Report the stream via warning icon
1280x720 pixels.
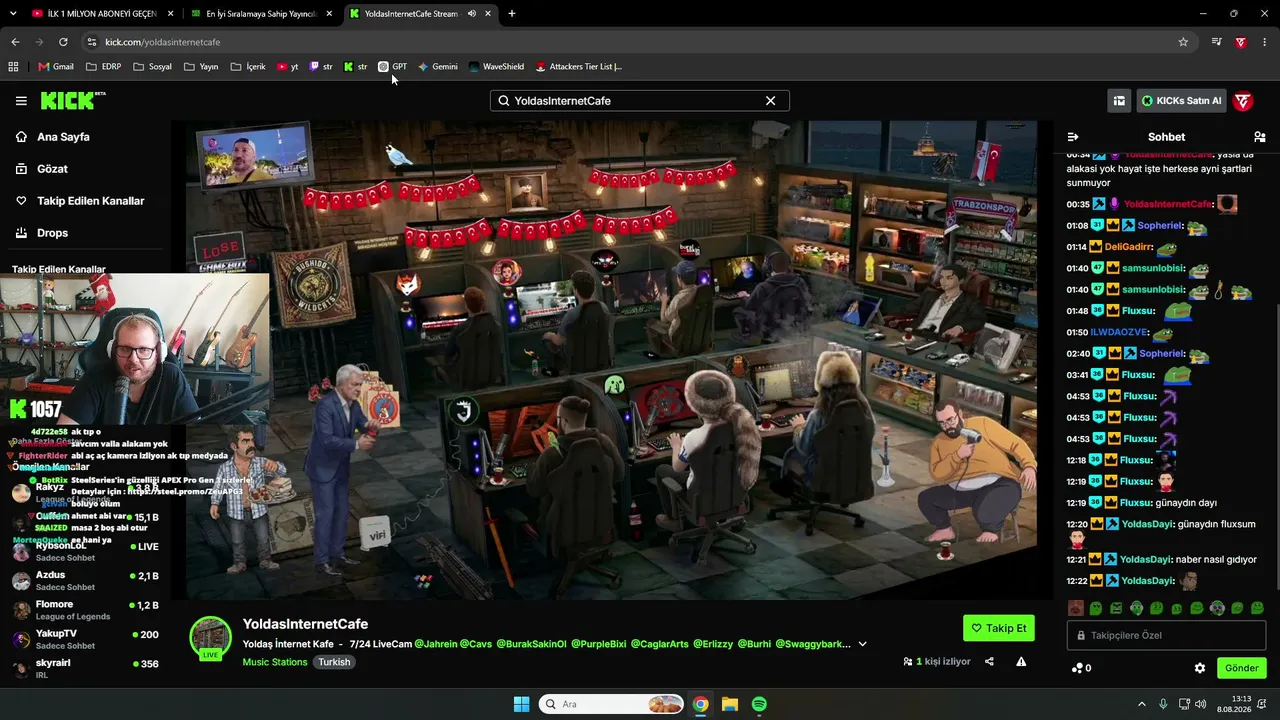pos(1021,661)
